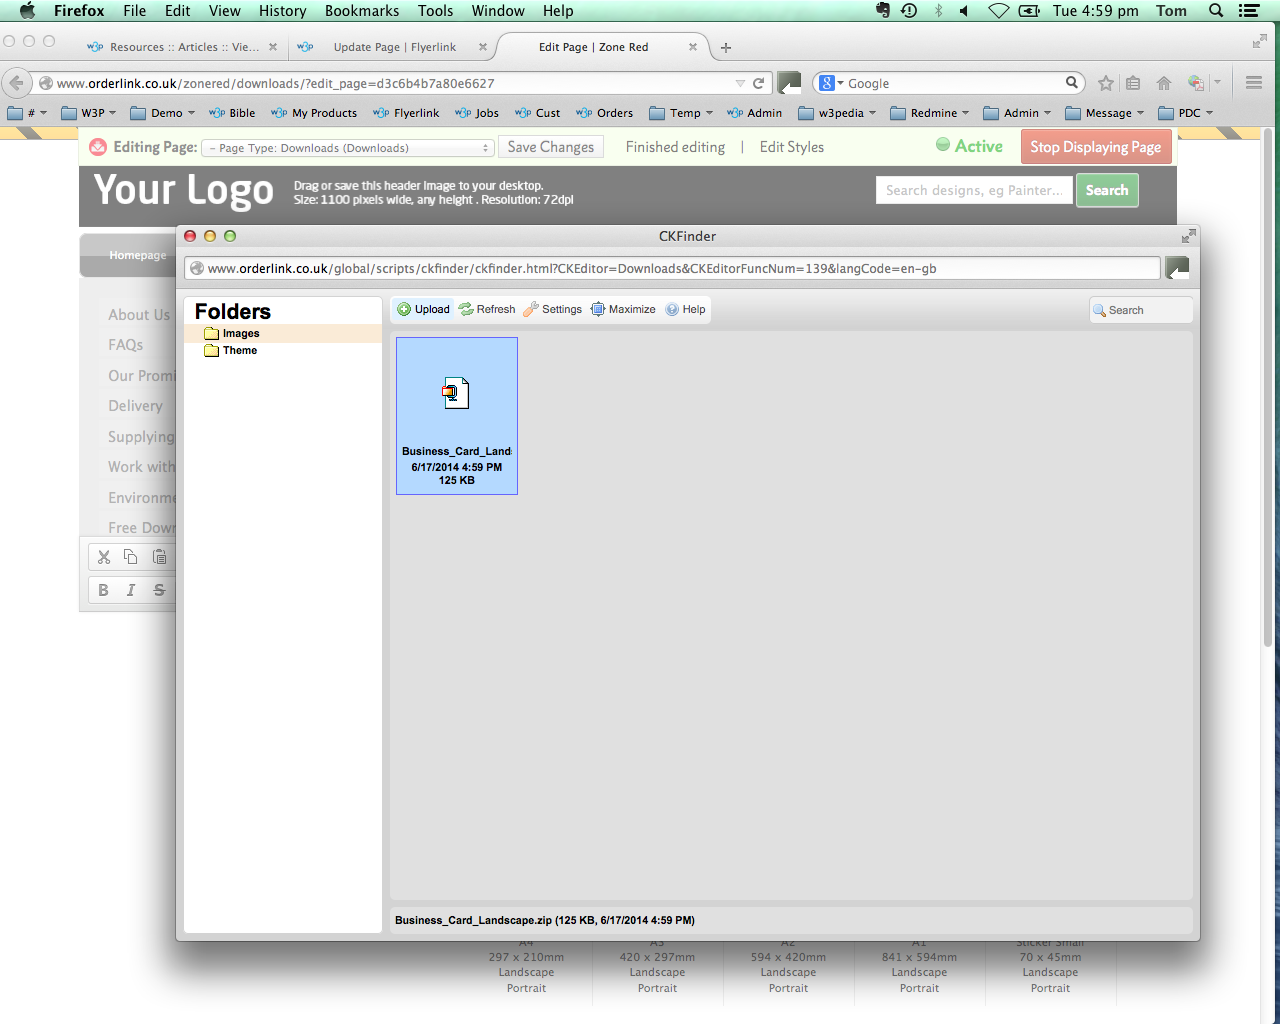This screenshot has height=1024, width=1280.
Task: Open the Redmine bookmarks folder
Action: [930, 113]
